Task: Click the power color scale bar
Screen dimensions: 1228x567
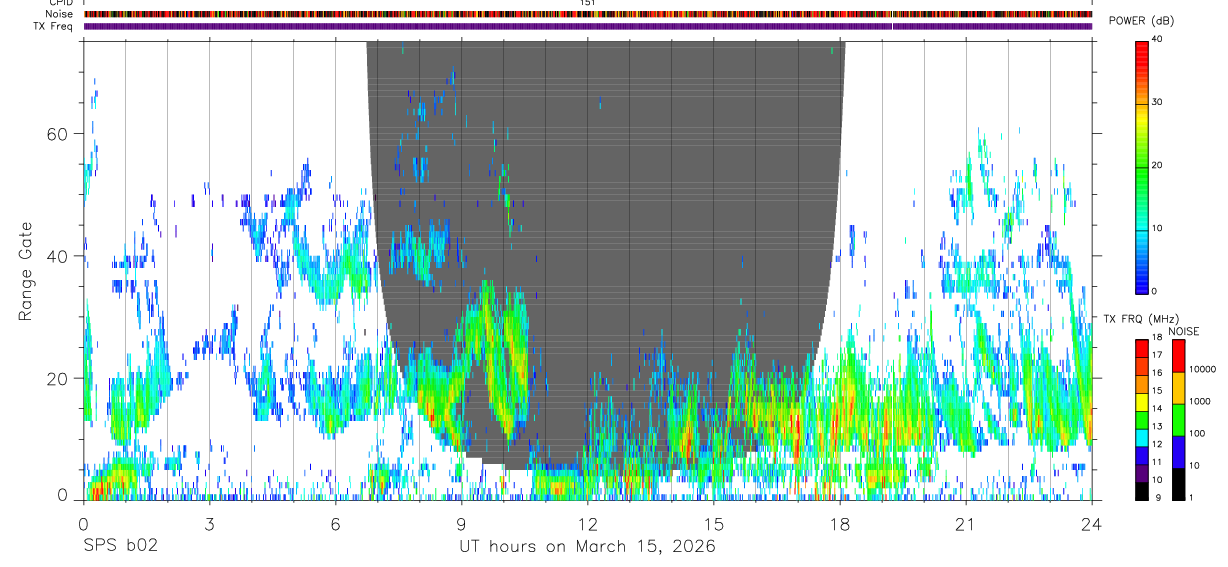Action: (1142, 166)
